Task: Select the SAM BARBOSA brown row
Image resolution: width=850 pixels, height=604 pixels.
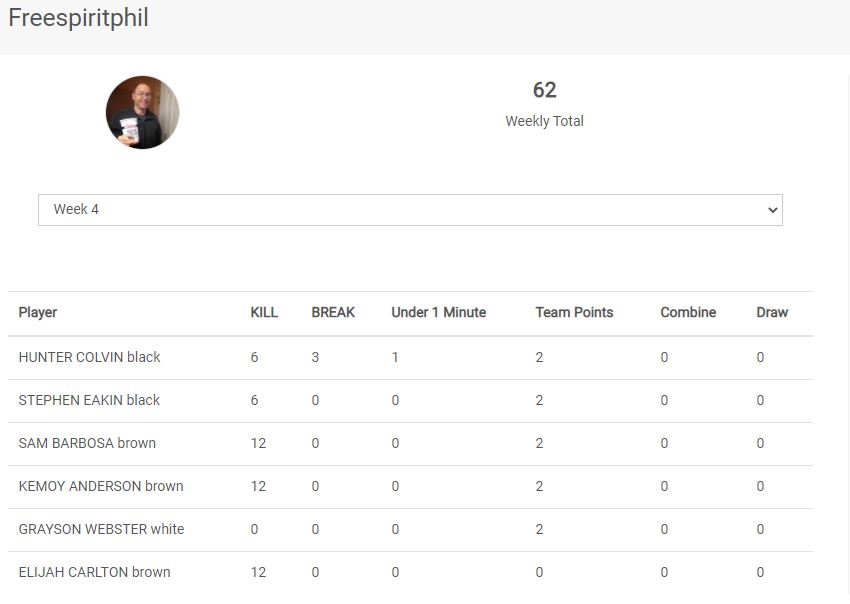Action: tap(87, 443)
